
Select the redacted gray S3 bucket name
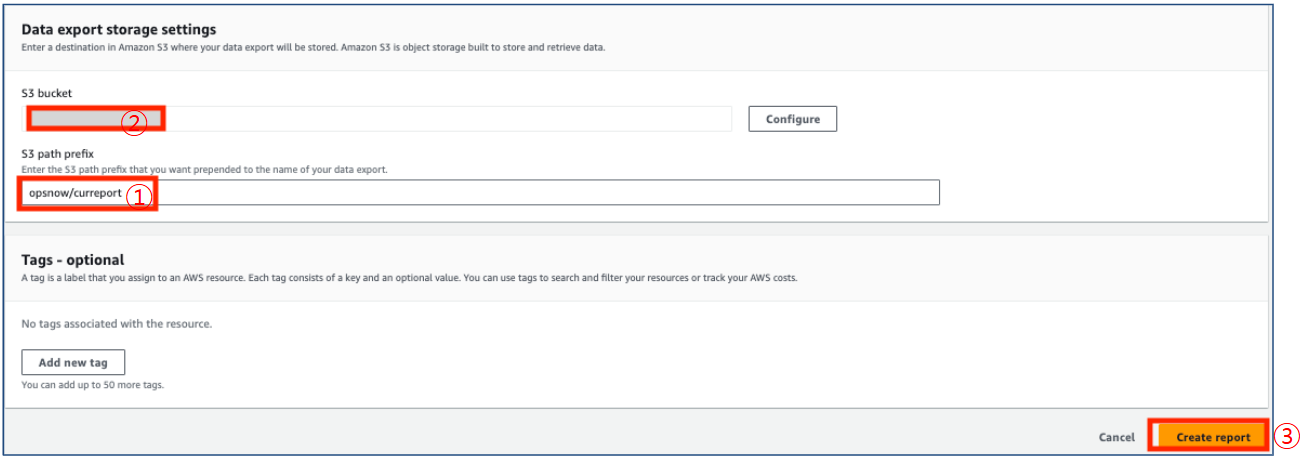pyautogui.click(x=75, y=119)
